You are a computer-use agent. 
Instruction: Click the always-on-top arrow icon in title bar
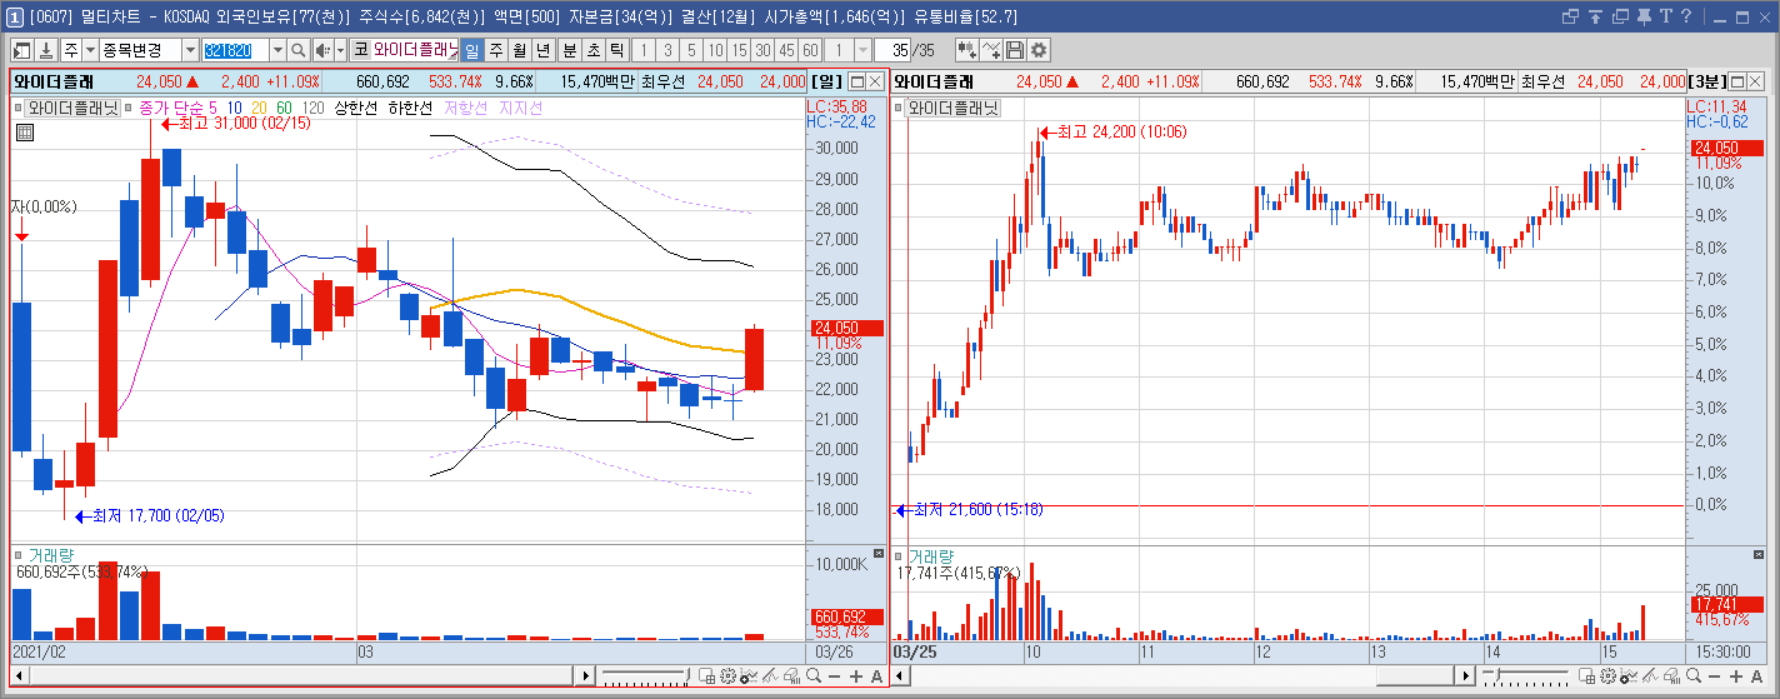[x=1595, y=17]
